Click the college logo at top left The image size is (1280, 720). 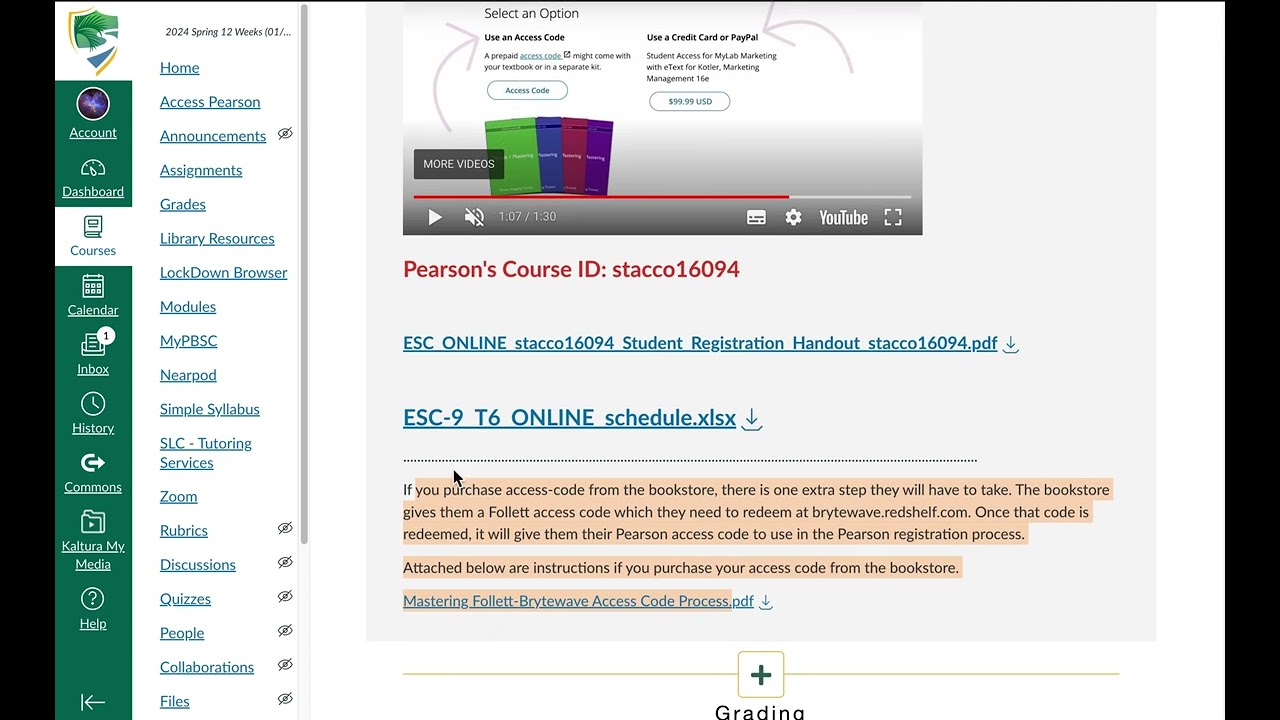(93, 42)
